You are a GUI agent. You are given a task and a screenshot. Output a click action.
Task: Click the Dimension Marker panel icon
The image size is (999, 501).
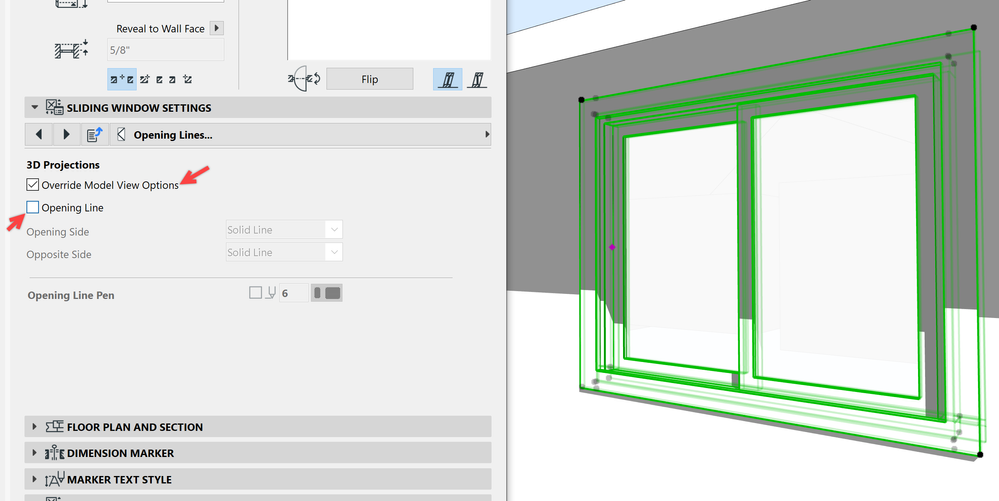[54, 453]
